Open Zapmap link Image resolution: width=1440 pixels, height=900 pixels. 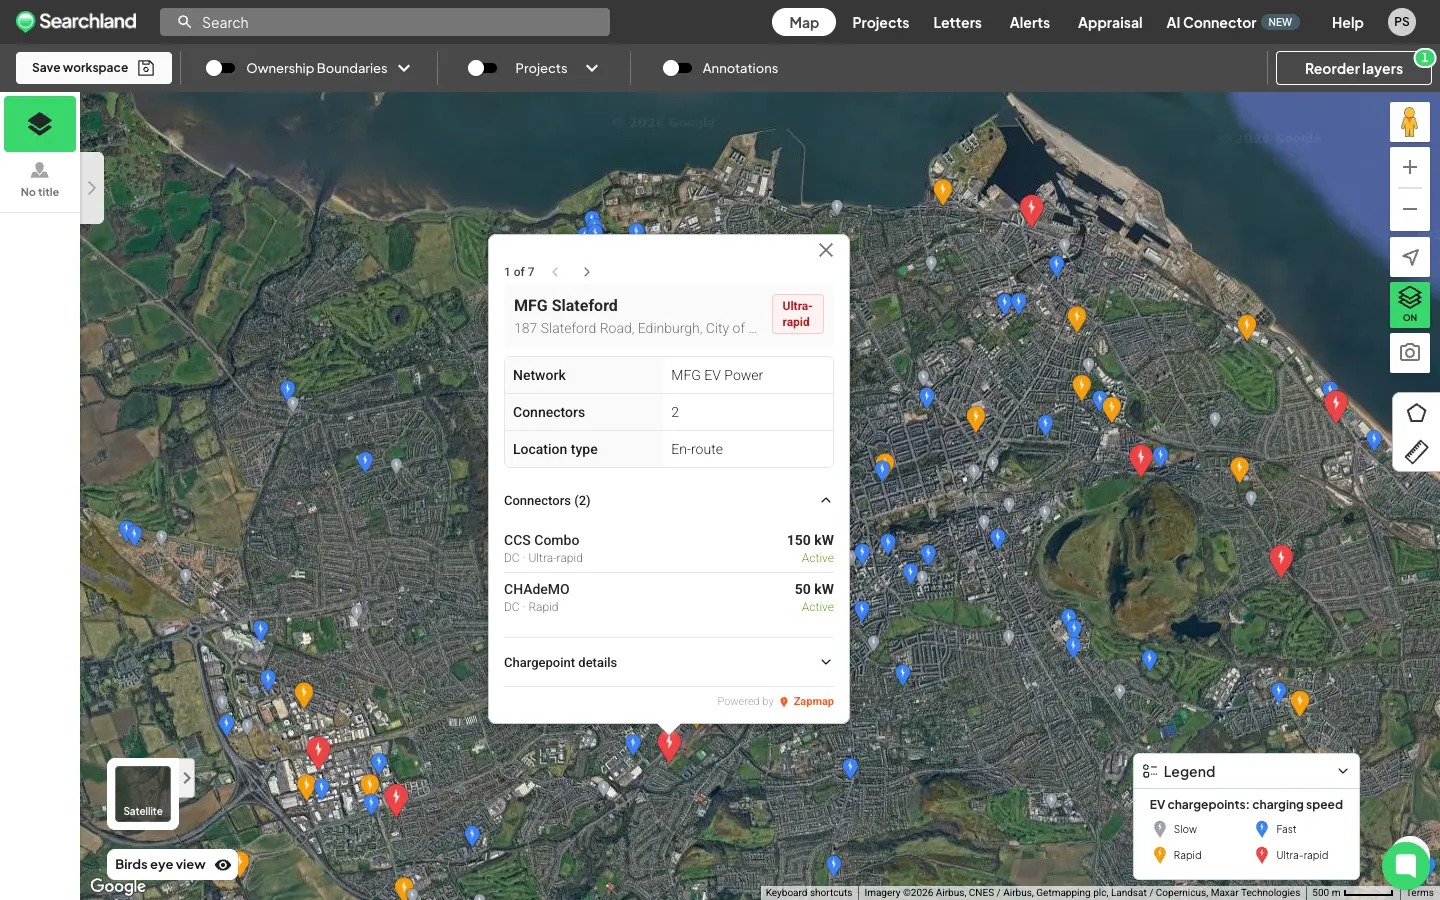(813, 702)
